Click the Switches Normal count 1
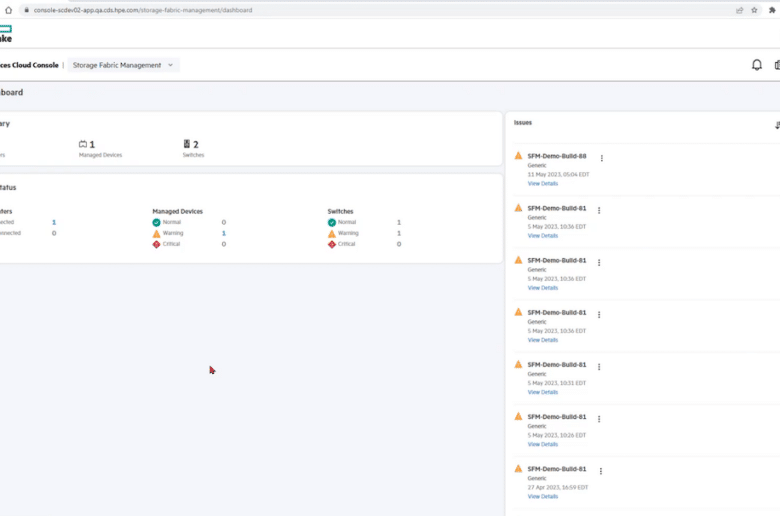Viewport: 780px width, 516px height. pyautogui.click(x=398, y=222)
